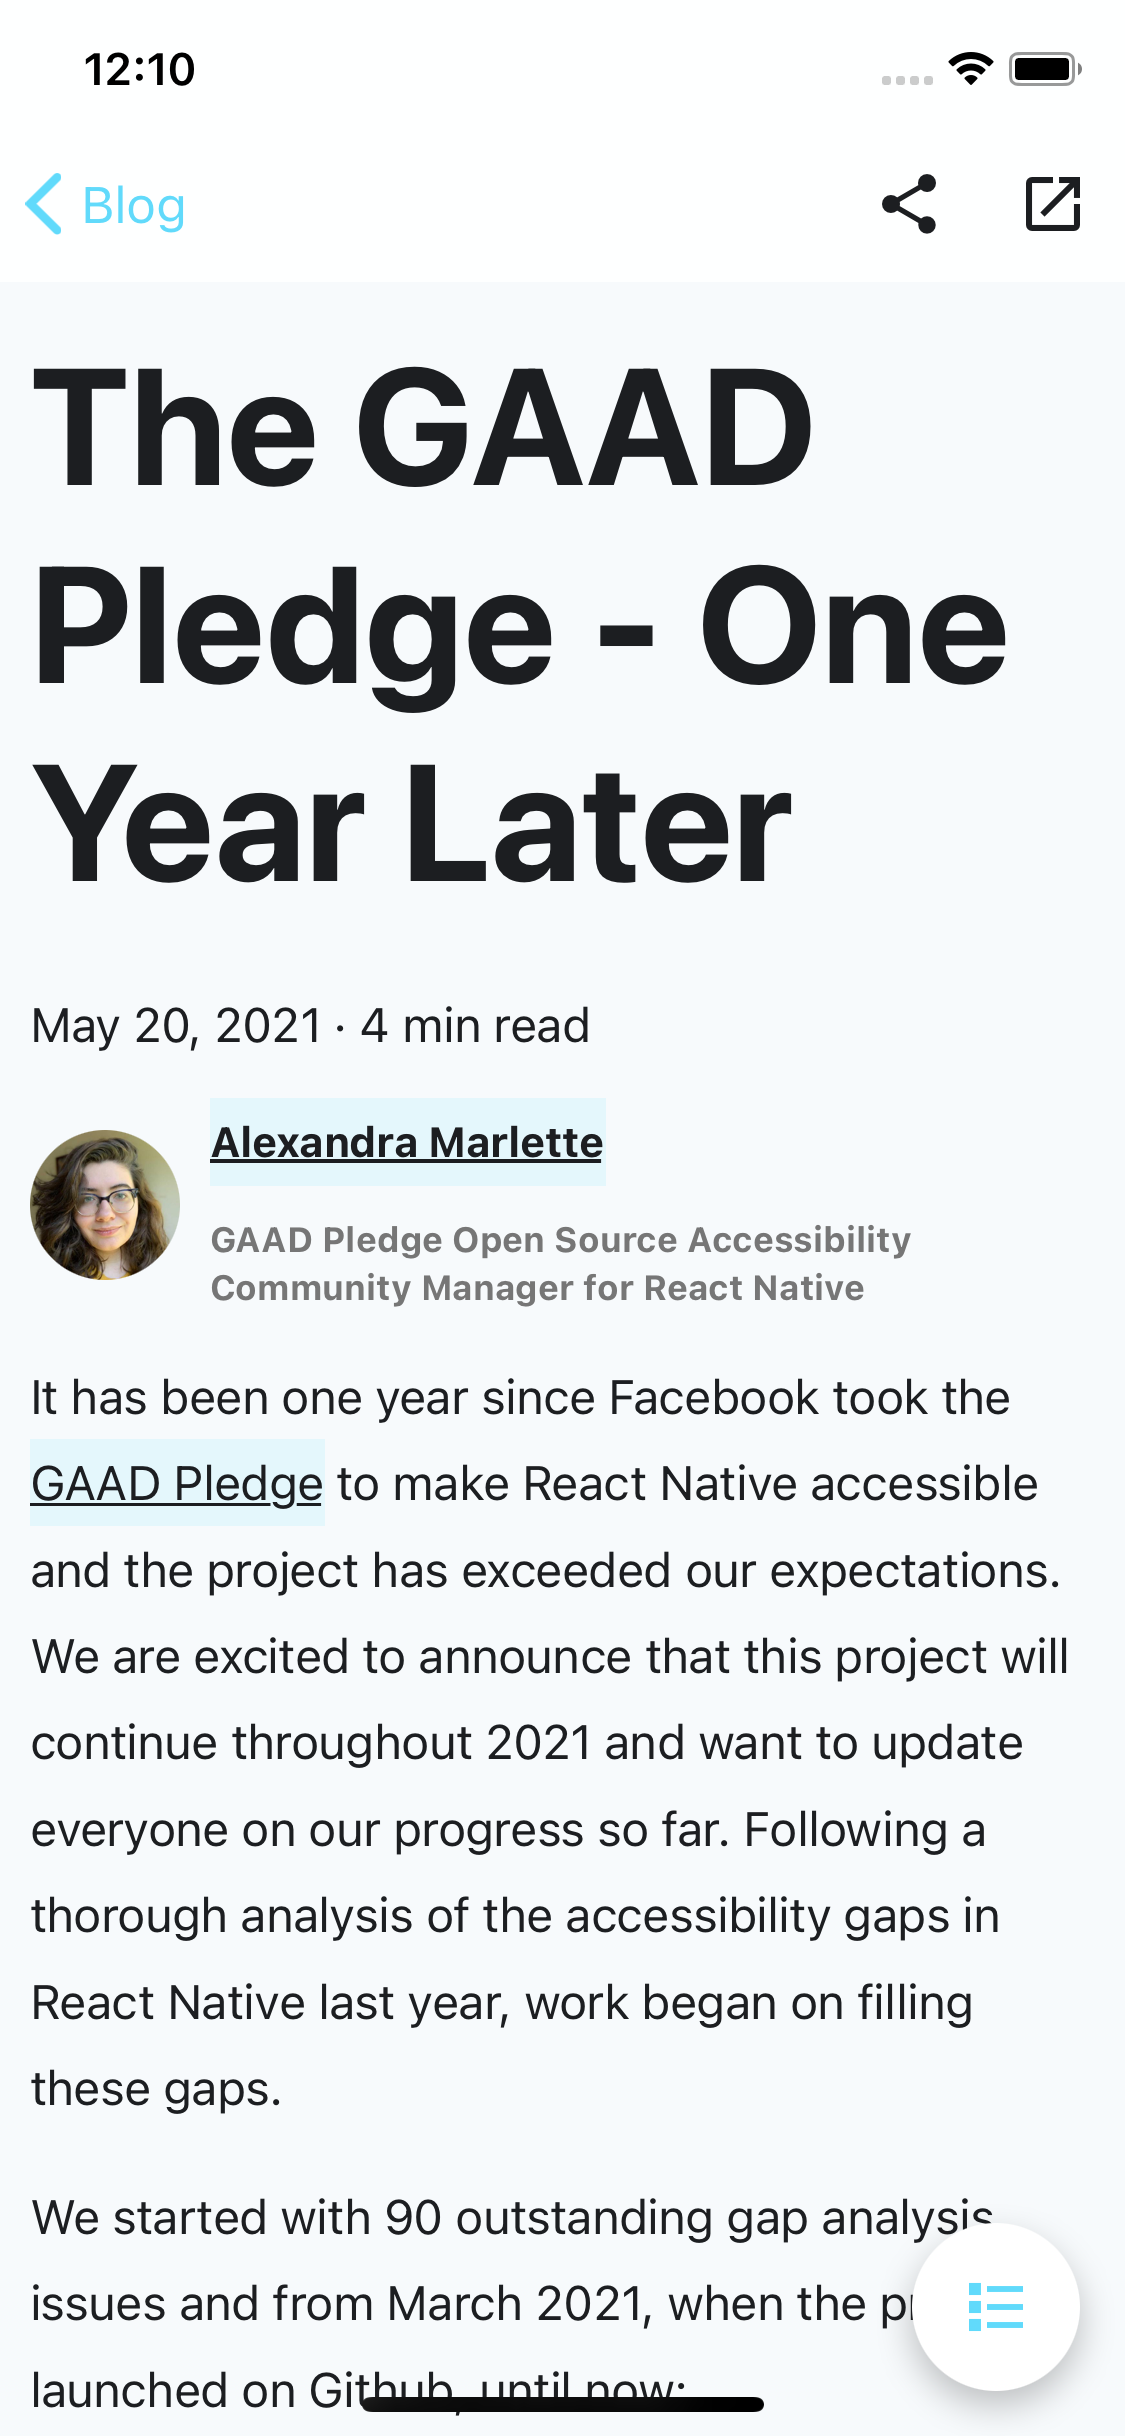Tap the article title heading
1125x2436 pixels.
pyautogui.click(x=520, y=625)
